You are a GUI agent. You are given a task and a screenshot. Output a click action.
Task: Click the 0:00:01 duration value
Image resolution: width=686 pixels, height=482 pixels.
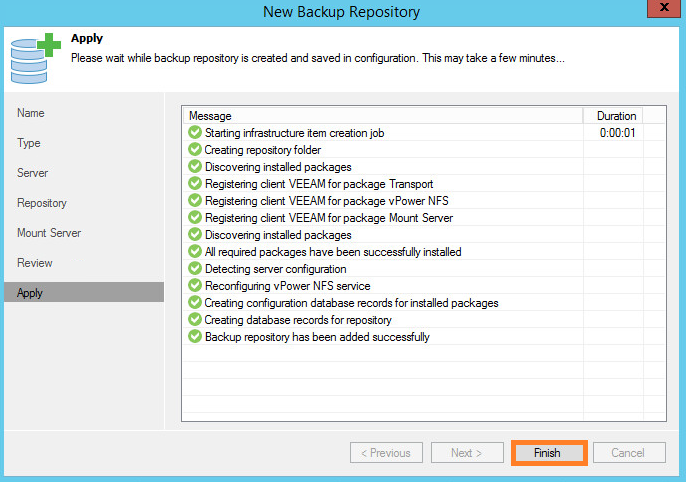tap(617, 133)
